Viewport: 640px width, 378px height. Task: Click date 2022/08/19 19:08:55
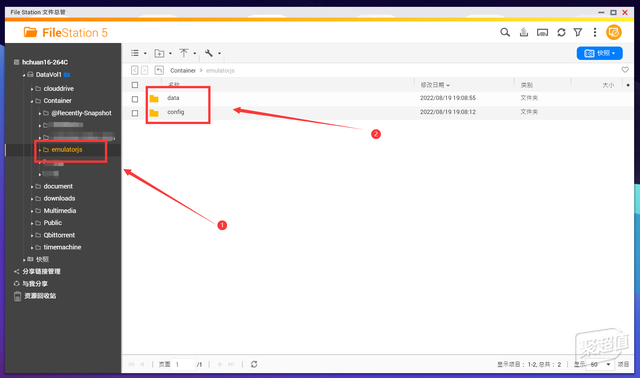(x=448, y=98)
